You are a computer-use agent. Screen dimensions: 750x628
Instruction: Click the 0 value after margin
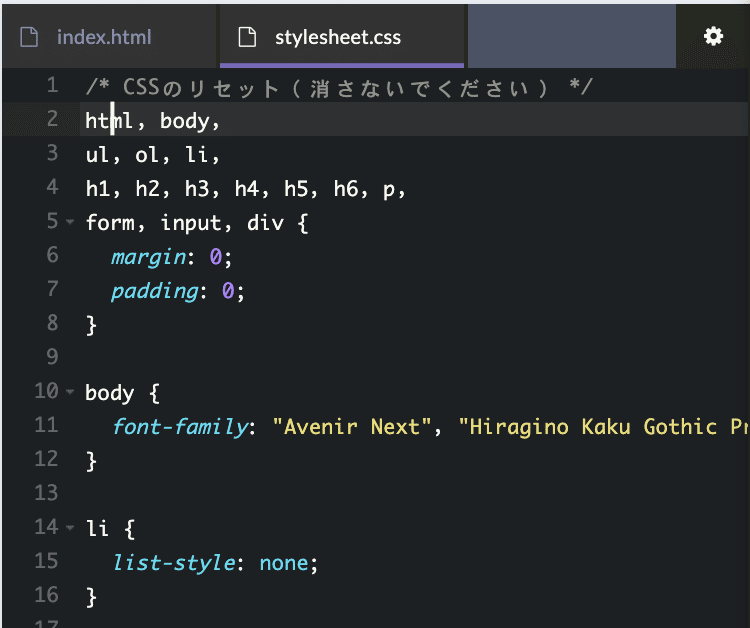click(x=215, y=257)
